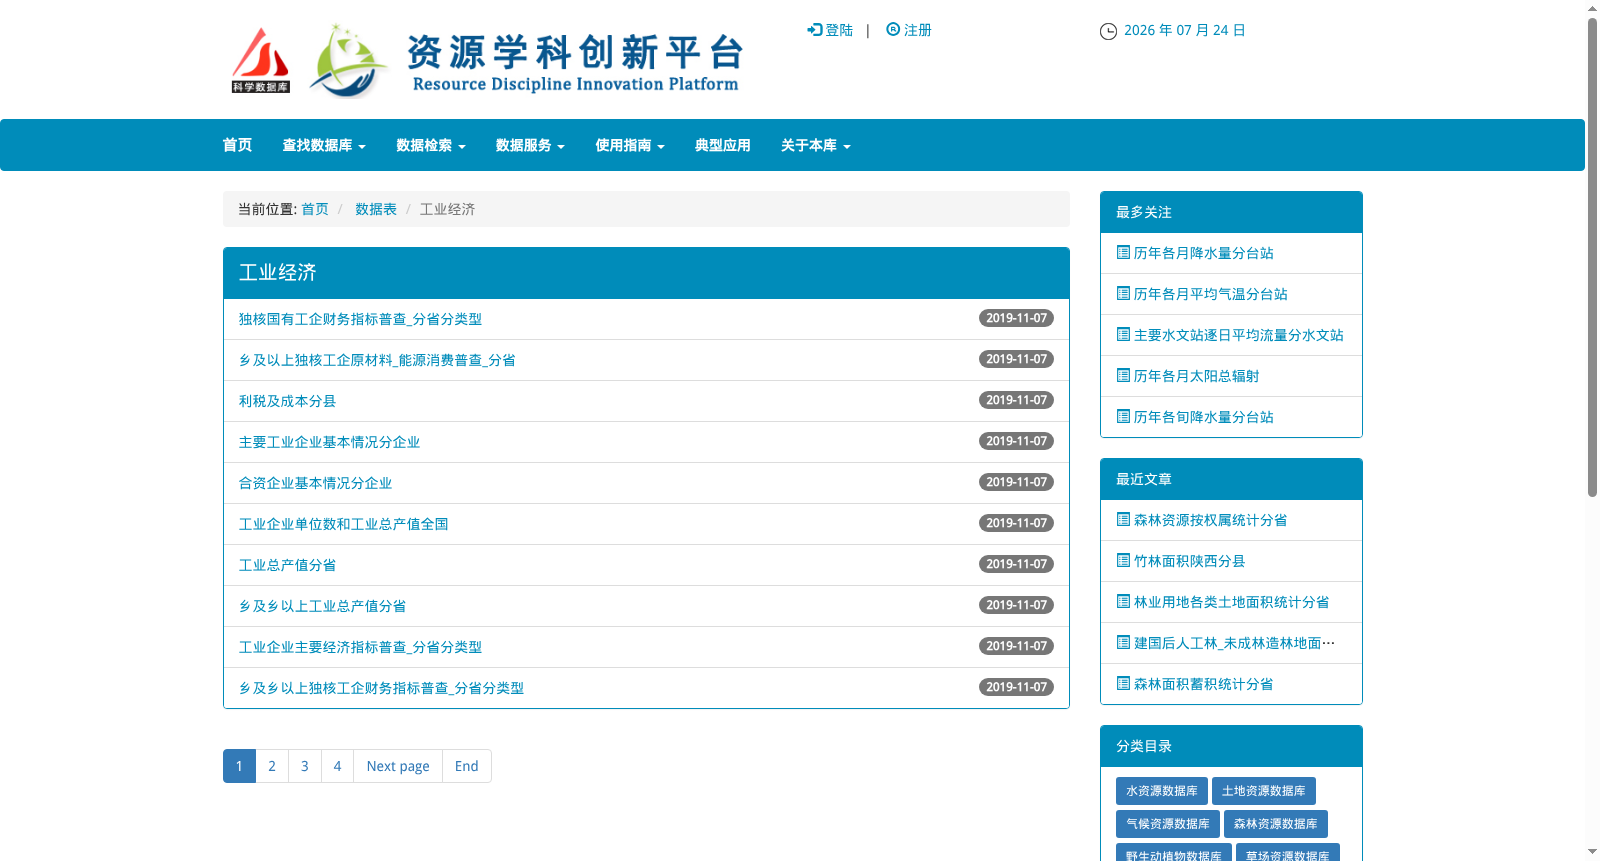The width and height of the screenshot is (1600, 861).
Task: Expand the 数据检索 dropdown menu
Action: point(431,145)
